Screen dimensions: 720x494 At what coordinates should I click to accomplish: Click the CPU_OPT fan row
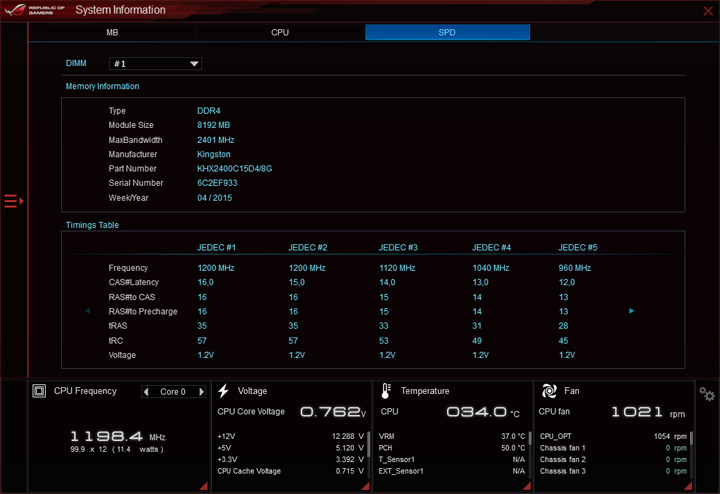(613, 436)
